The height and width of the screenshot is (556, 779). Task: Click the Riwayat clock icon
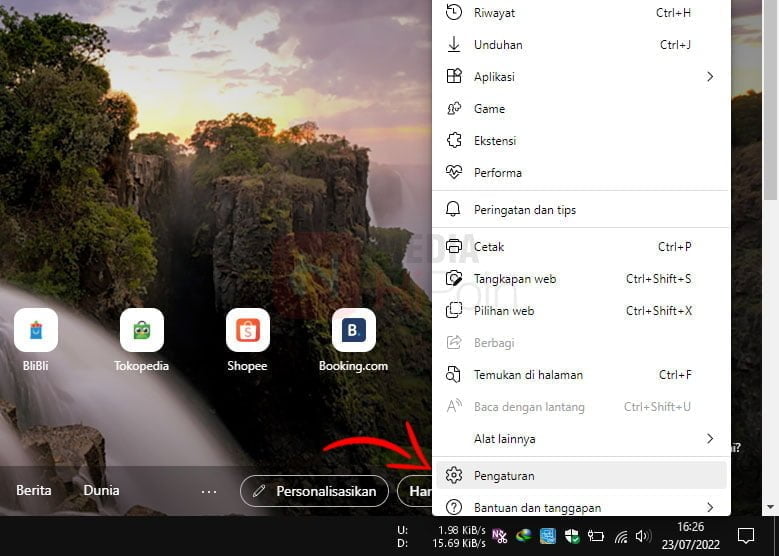454,12
